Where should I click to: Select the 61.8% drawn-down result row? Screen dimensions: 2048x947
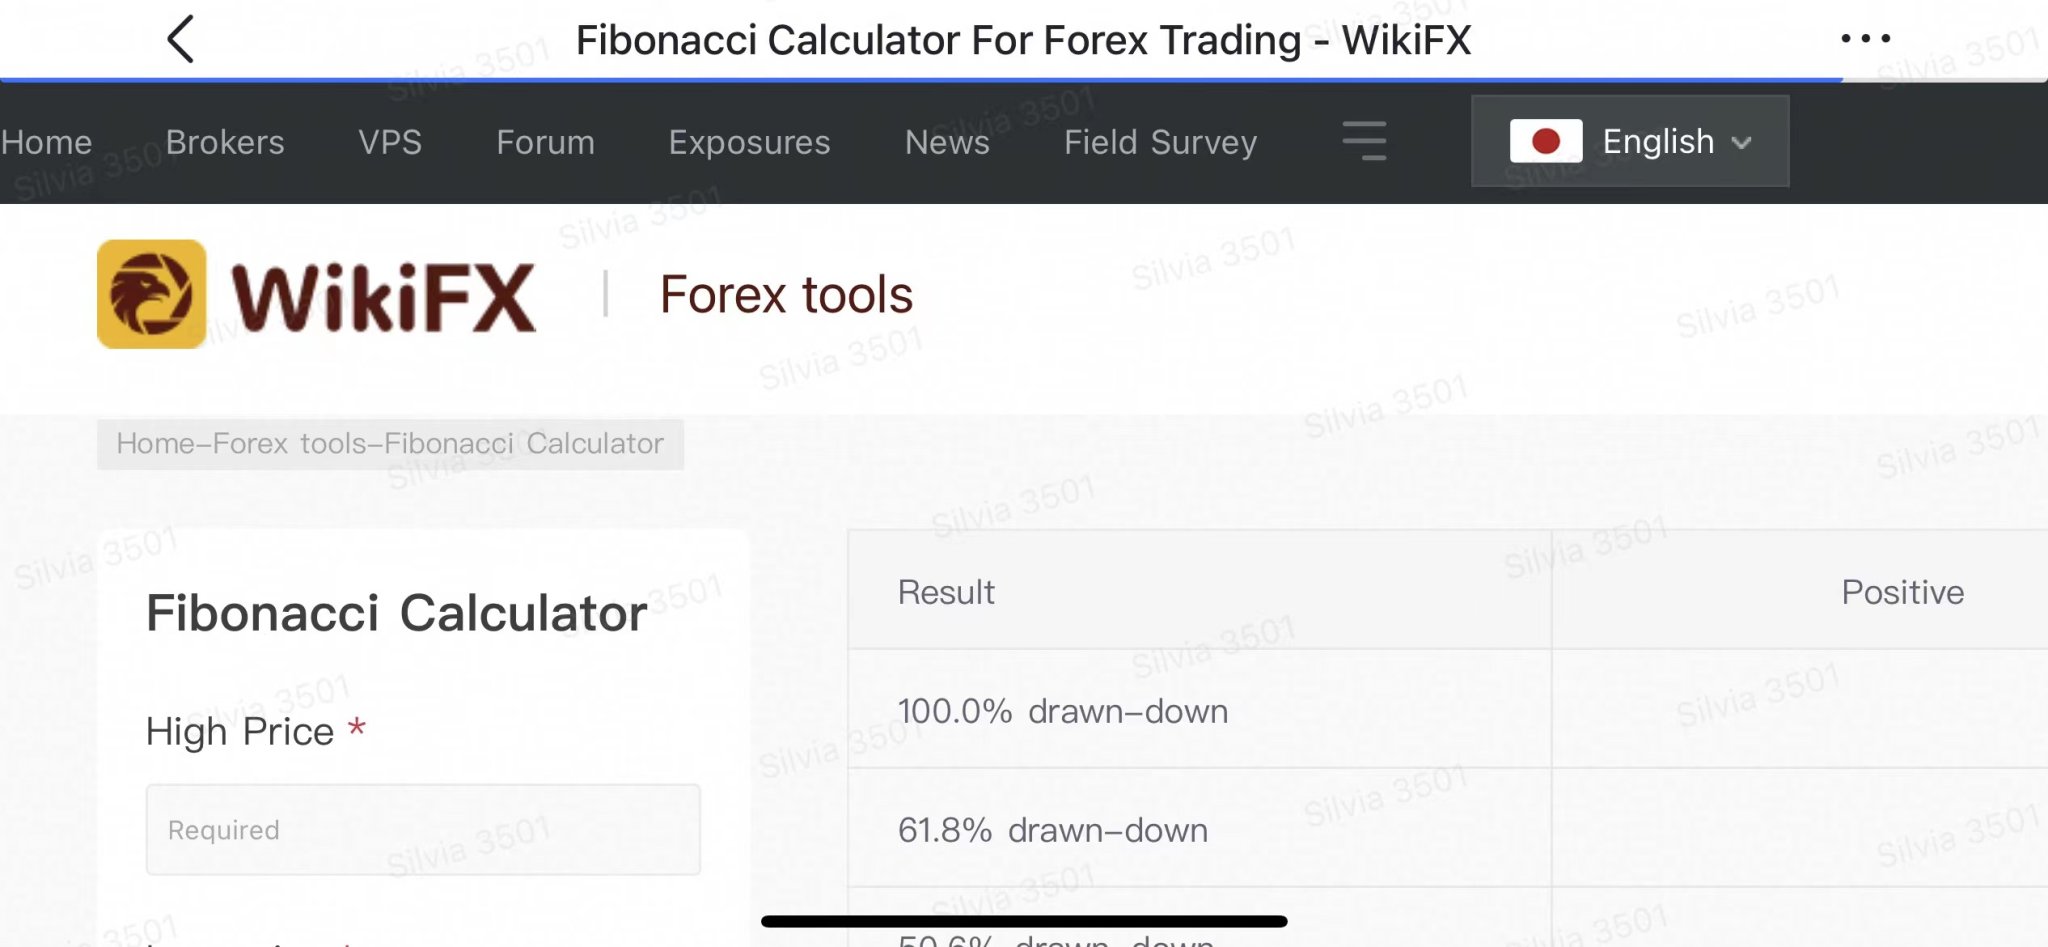pyautogui.click(x=1448, y=828)
